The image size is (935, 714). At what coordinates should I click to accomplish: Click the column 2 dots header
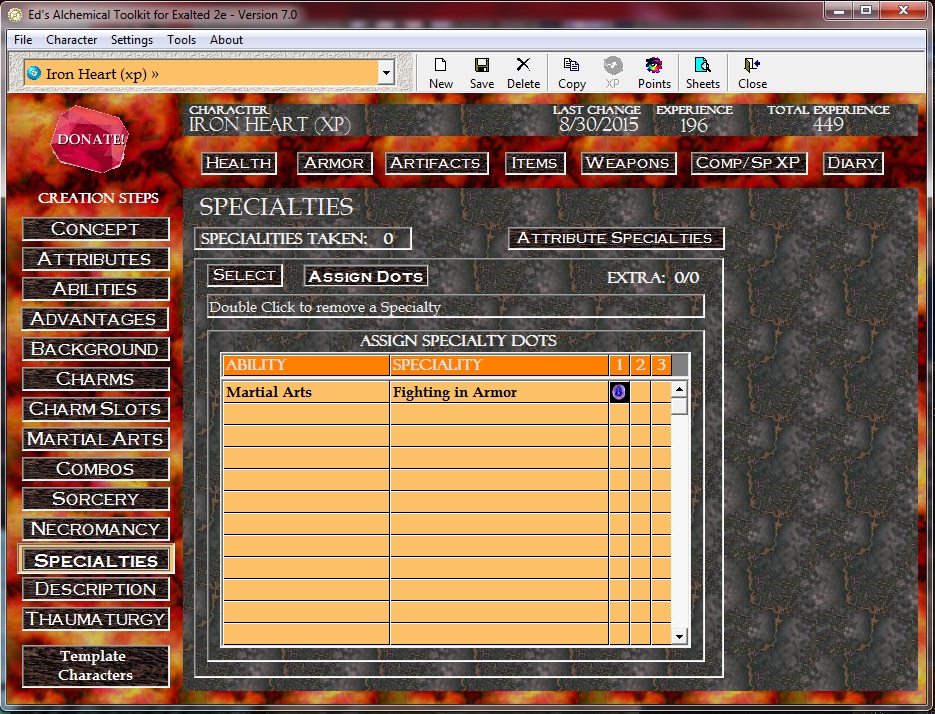pyautogui.click(x=640, y=365)
